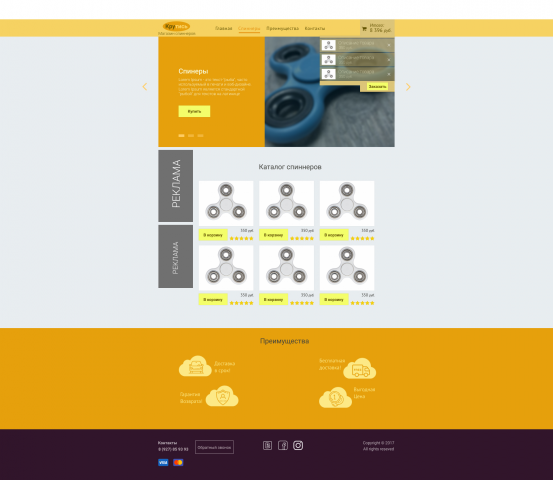Advance slider with right arrow
The image size is (553, 480).
[x=408, y=87]
